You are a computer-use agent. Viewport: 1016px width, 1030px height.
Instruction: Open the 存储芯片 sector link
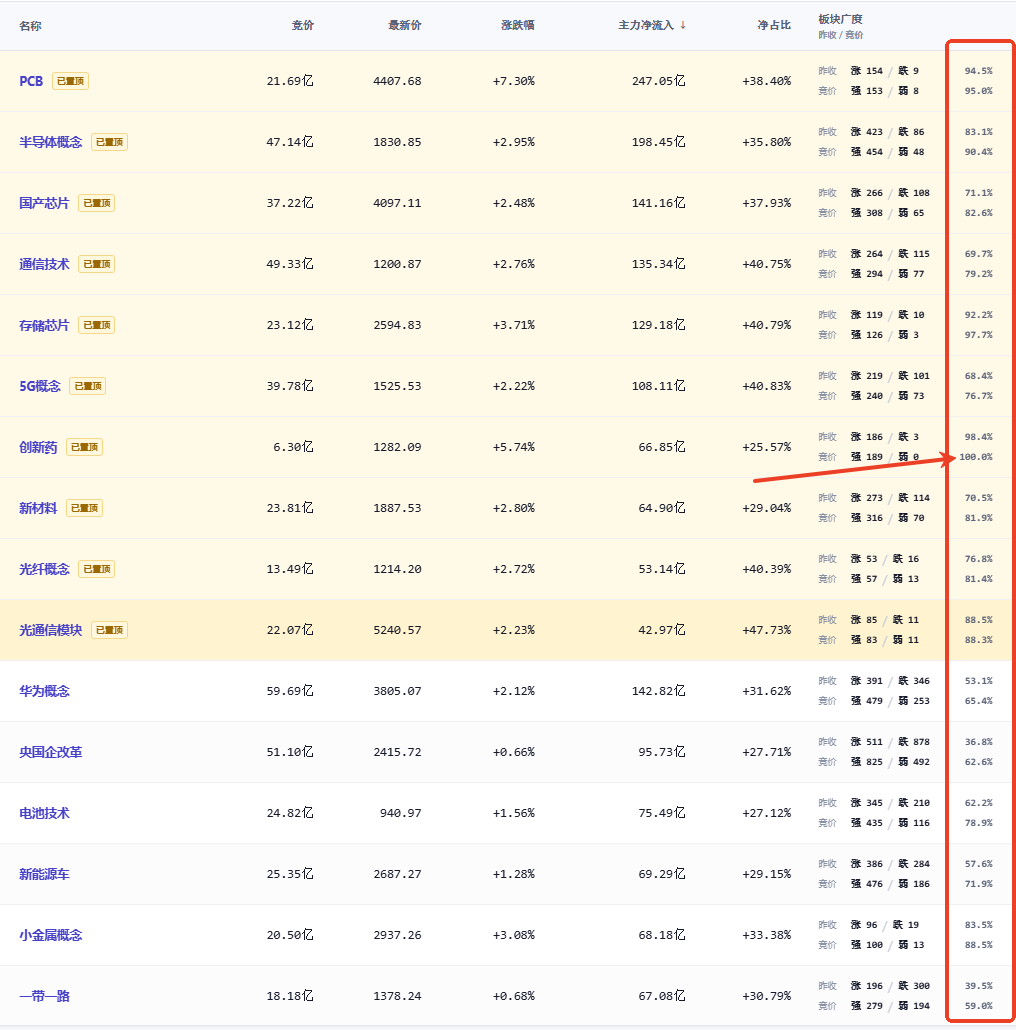pos(44,325)
